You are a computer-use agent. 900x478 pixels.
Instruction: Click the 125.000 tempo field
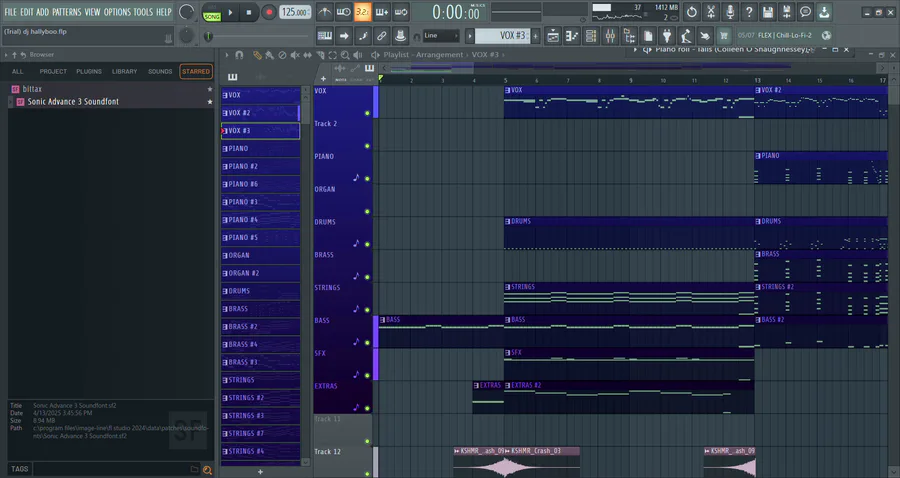pos(295,12)
